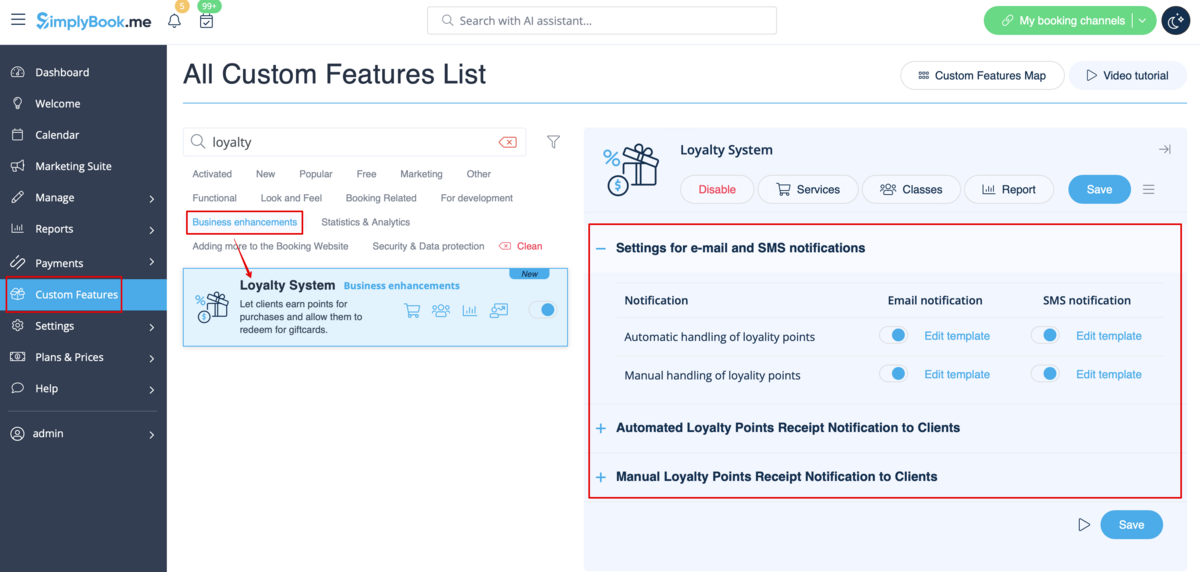Select the Business enhancements filter tab
Viewport: 1200px width, 572px height.
[x=245, y=222]
